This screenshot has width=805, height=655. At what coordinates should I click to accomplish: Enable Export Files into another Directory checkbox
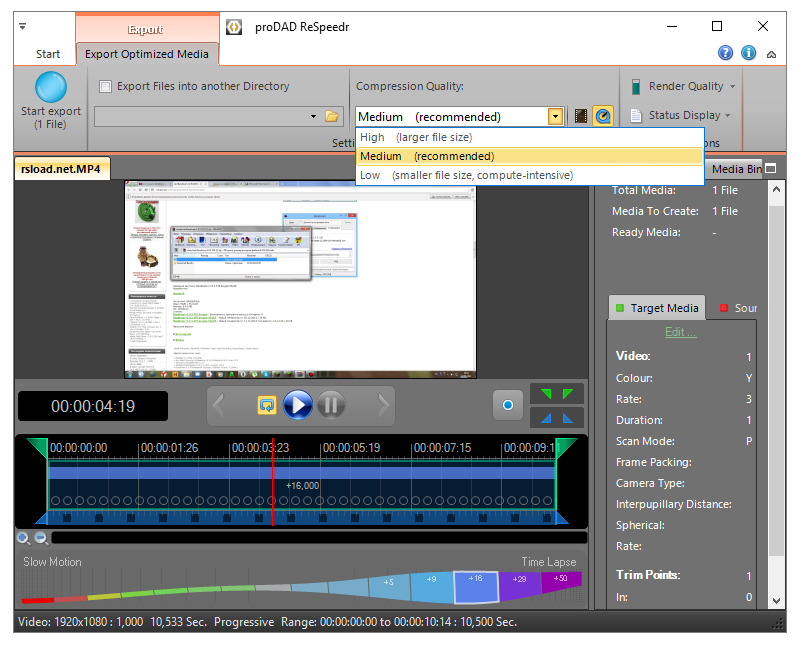click(x=105, y=86)
